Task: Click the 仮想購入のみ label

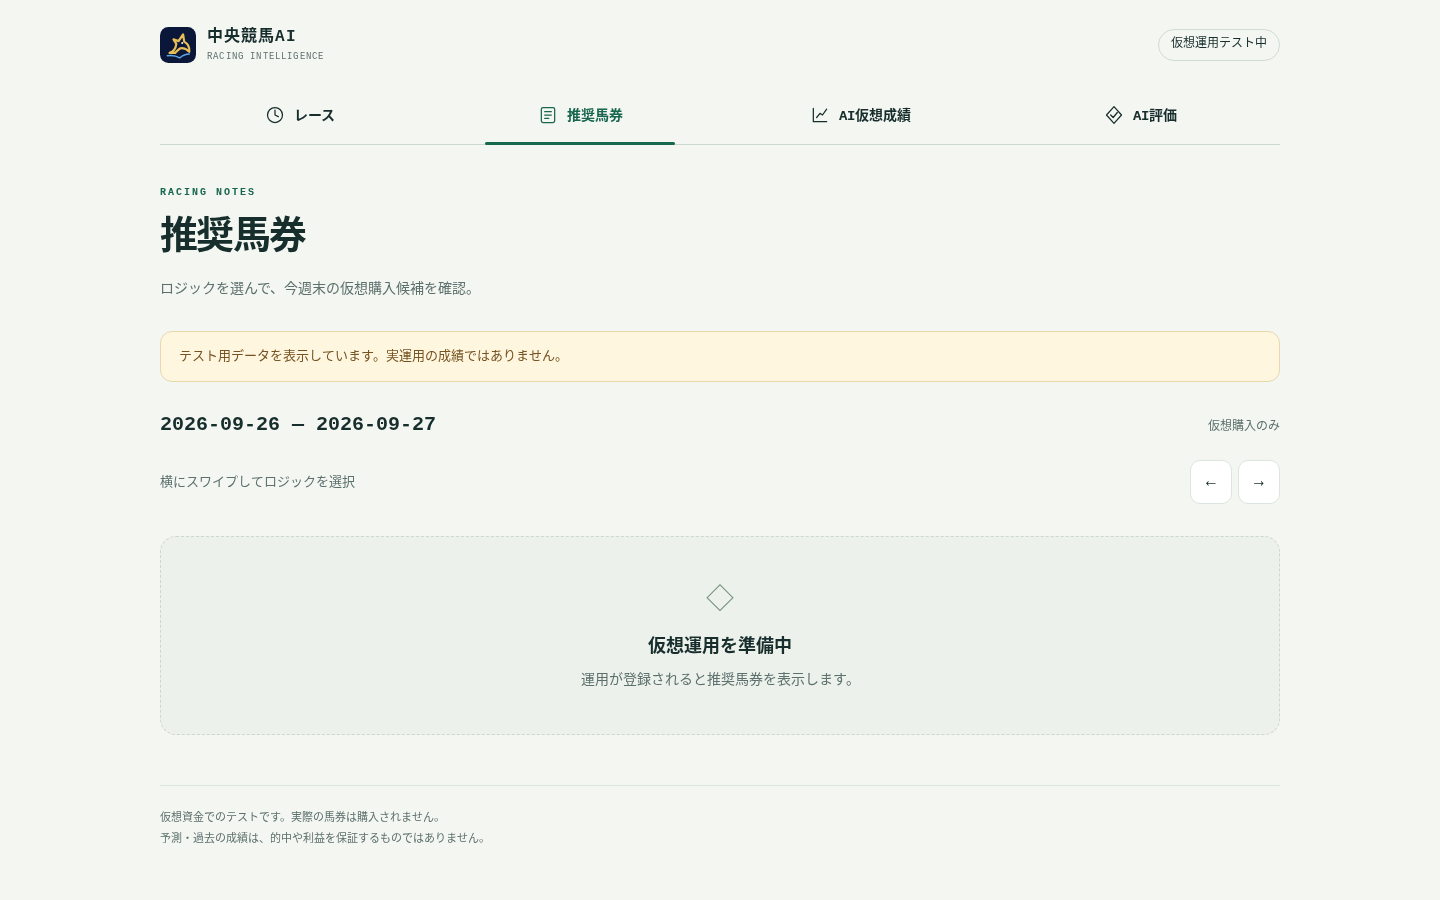Action: coord(1244,425)
